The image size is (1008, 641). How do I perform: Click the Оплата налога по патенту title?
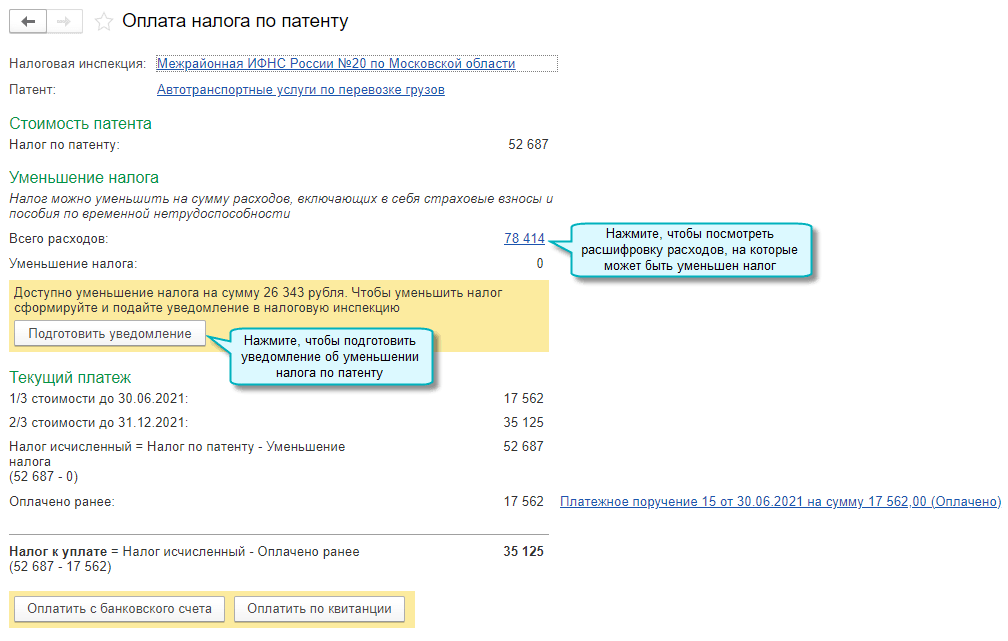(x=235, y=21)
